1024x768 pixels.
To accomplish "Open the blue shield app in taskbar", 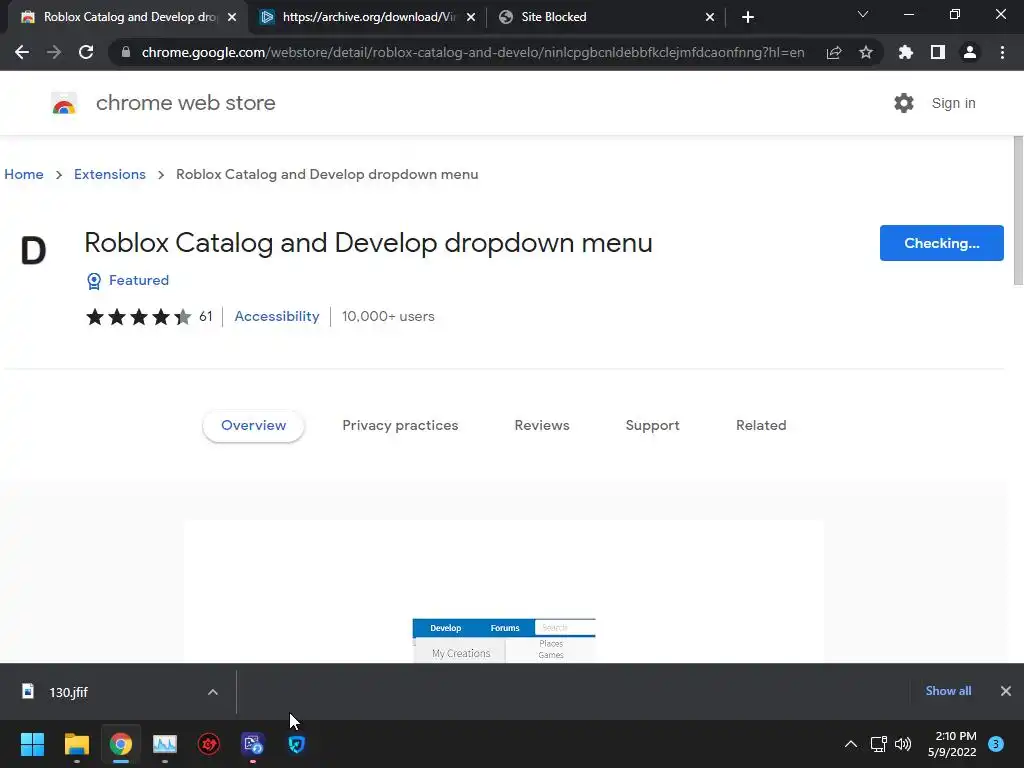I will [296, 744].
